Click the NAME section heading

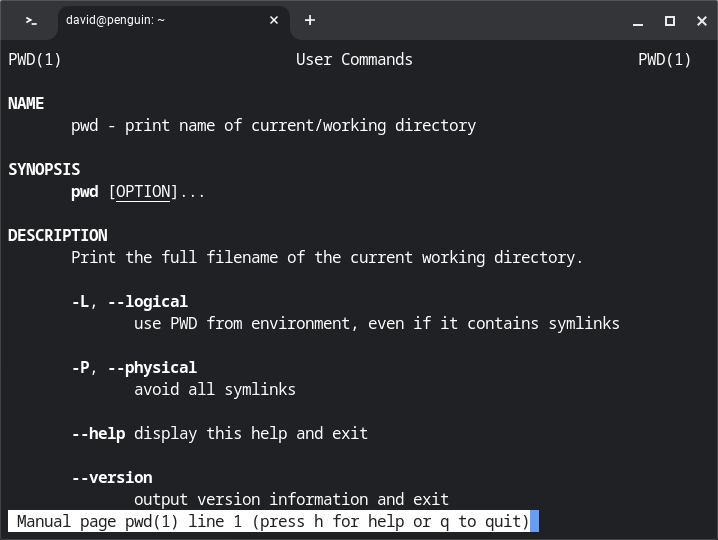click(x=26, y=104)
